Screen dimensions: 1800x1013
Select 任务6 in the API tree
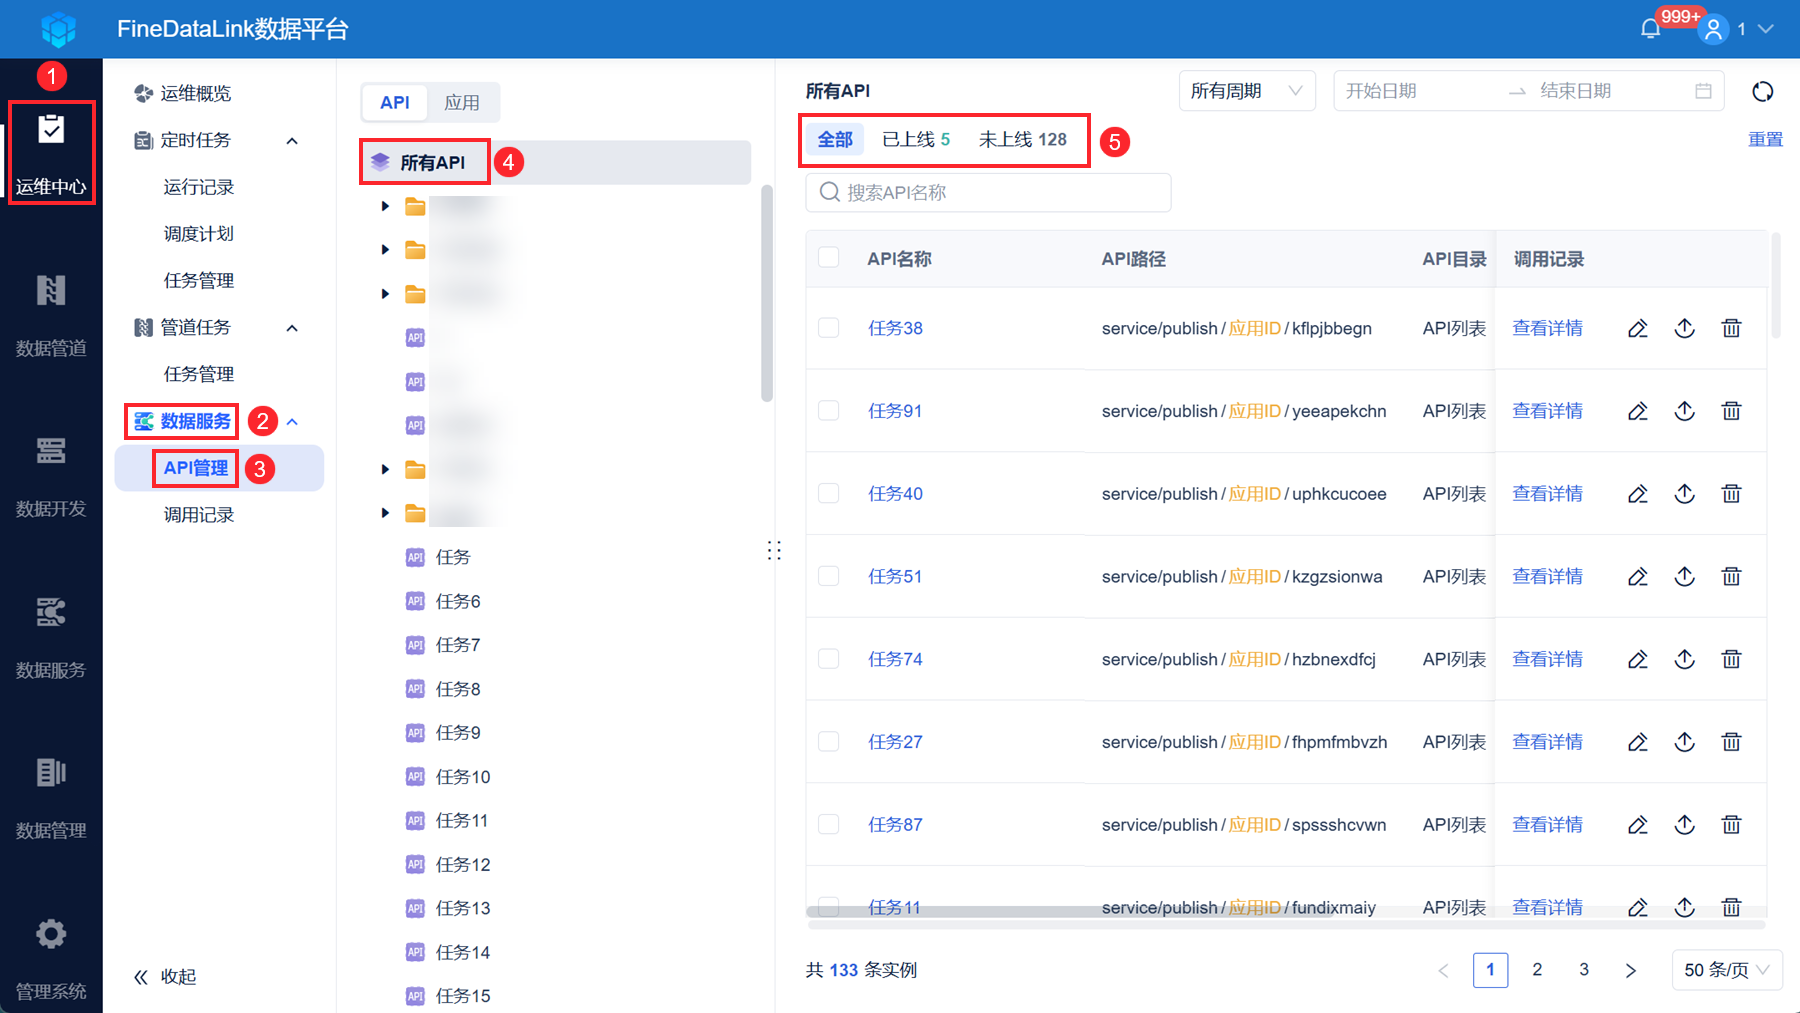click(x=458, y=601)
